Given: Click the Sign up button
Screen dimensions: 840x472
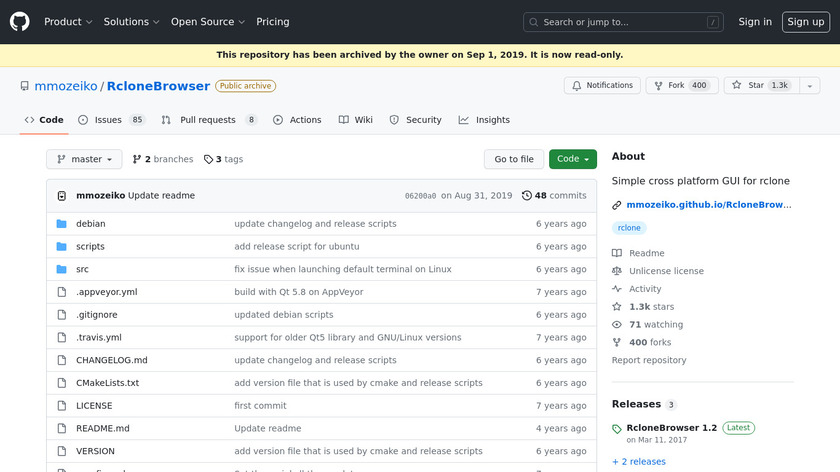Looking at the screenshot, I should click(x=805, y=22).
